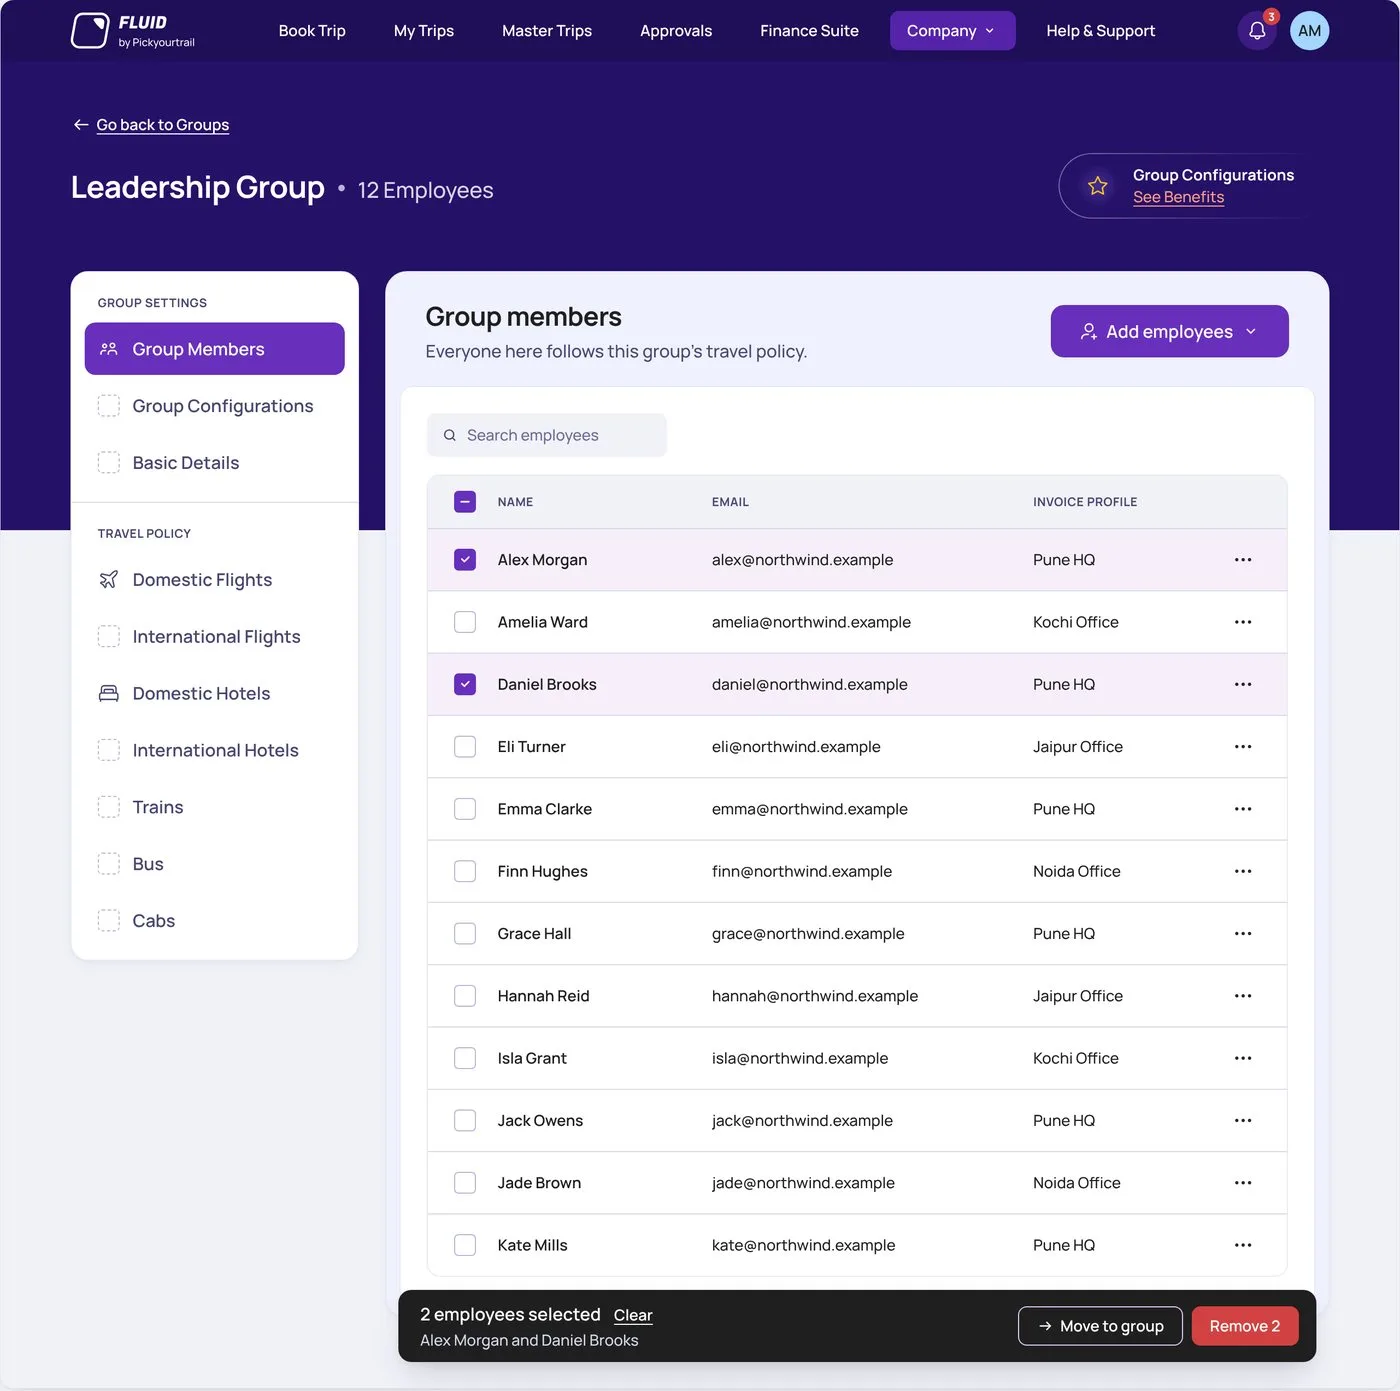
Task: Open the more options for Finn Hughes
Action: [x=1243, y=871]
